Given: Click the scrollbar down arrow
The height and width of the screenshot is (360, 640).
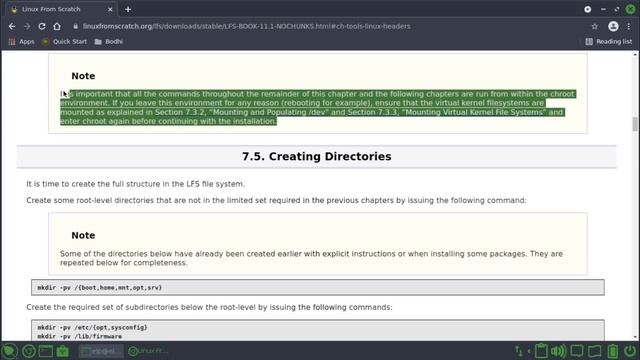Looking at the screenshot, I should 635,337.
